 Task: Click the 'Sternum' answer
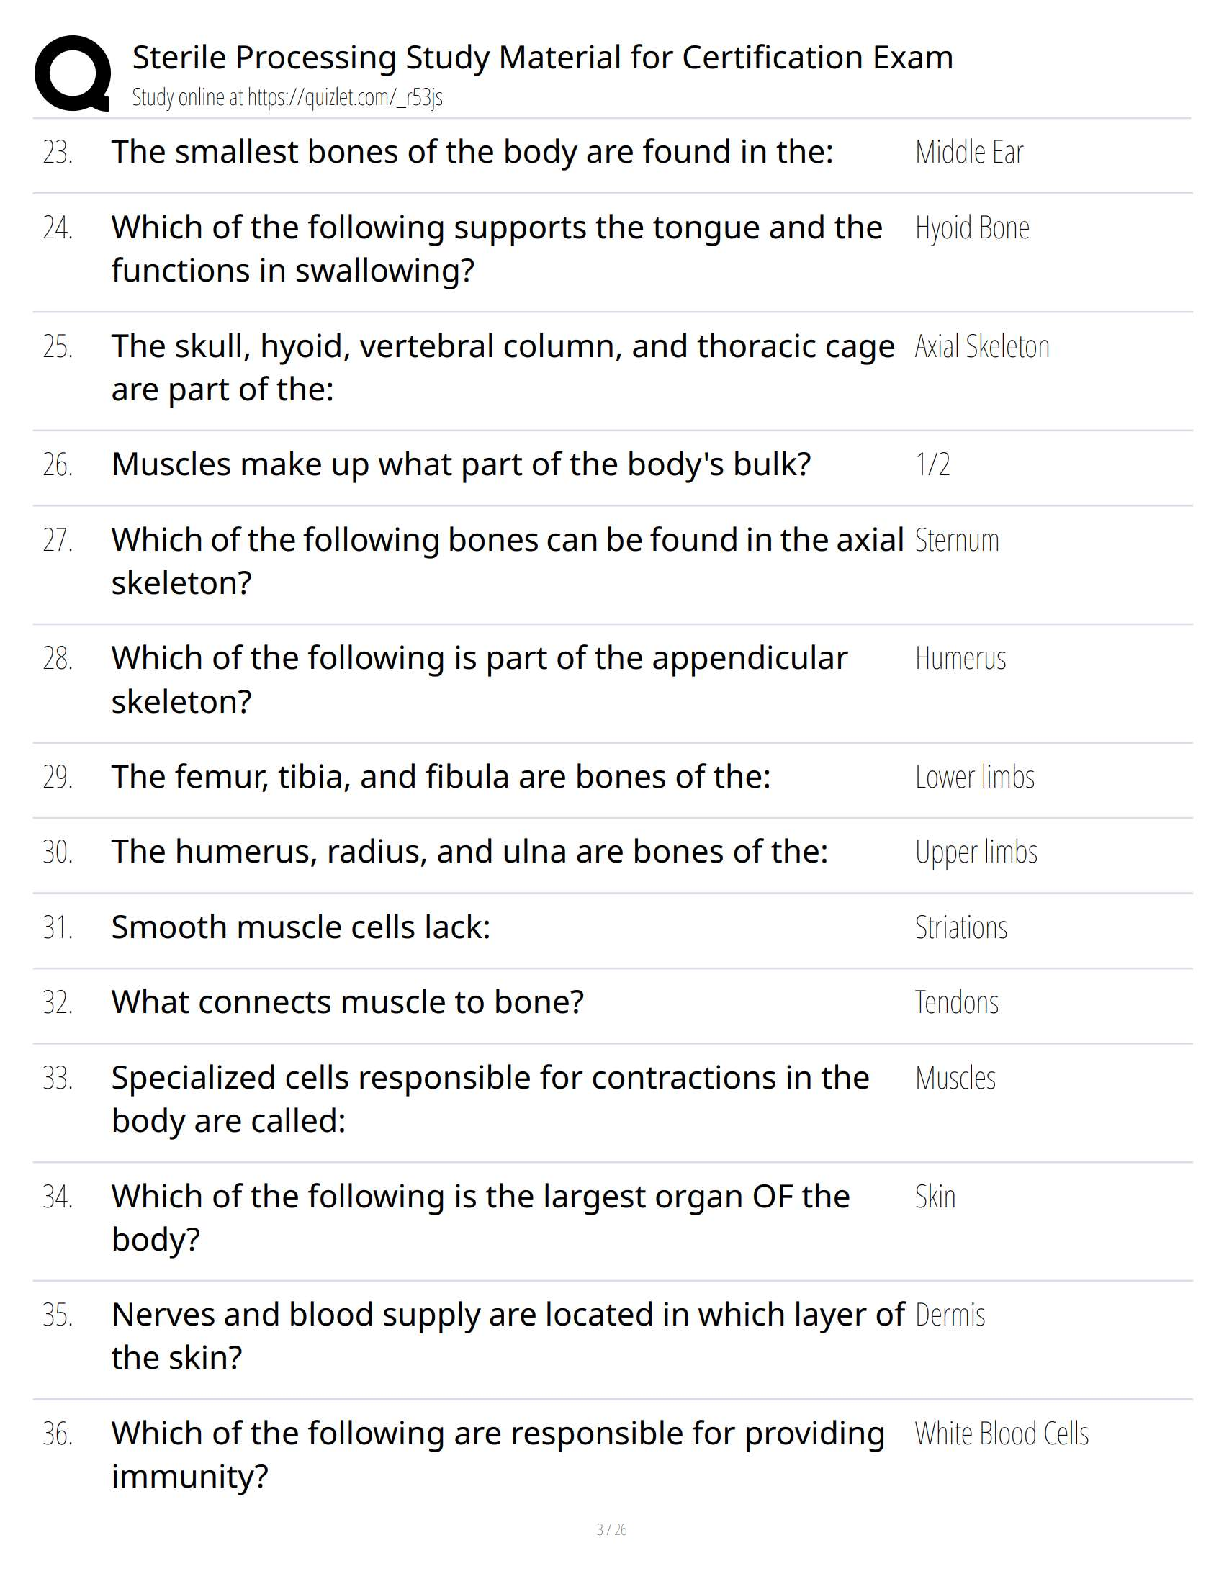(x=957, y=541)
